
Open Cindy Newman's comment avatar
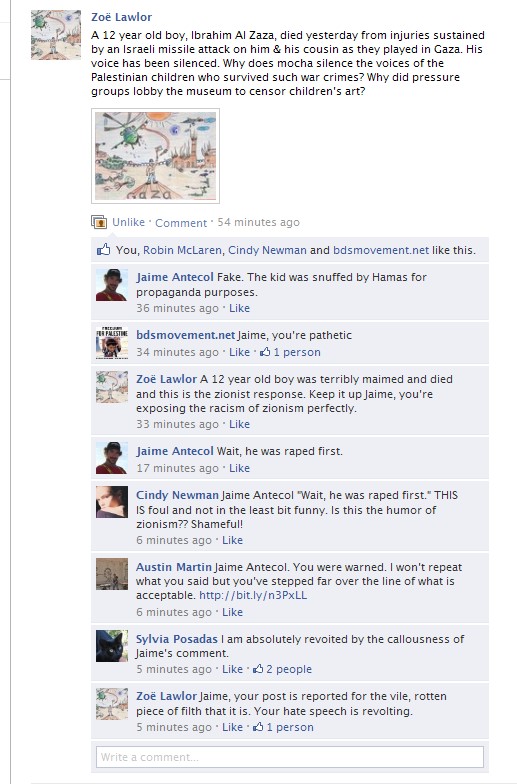(x=112, y=502)
